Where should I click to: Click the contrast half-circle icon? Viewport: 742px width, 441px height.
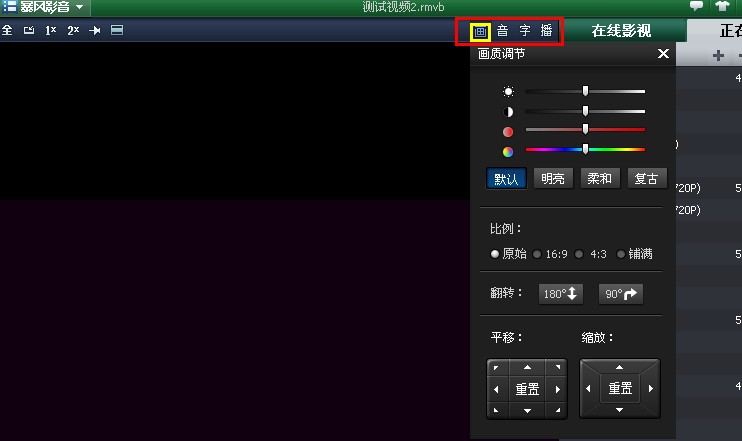pyautogui.click(x=508, y=112)
